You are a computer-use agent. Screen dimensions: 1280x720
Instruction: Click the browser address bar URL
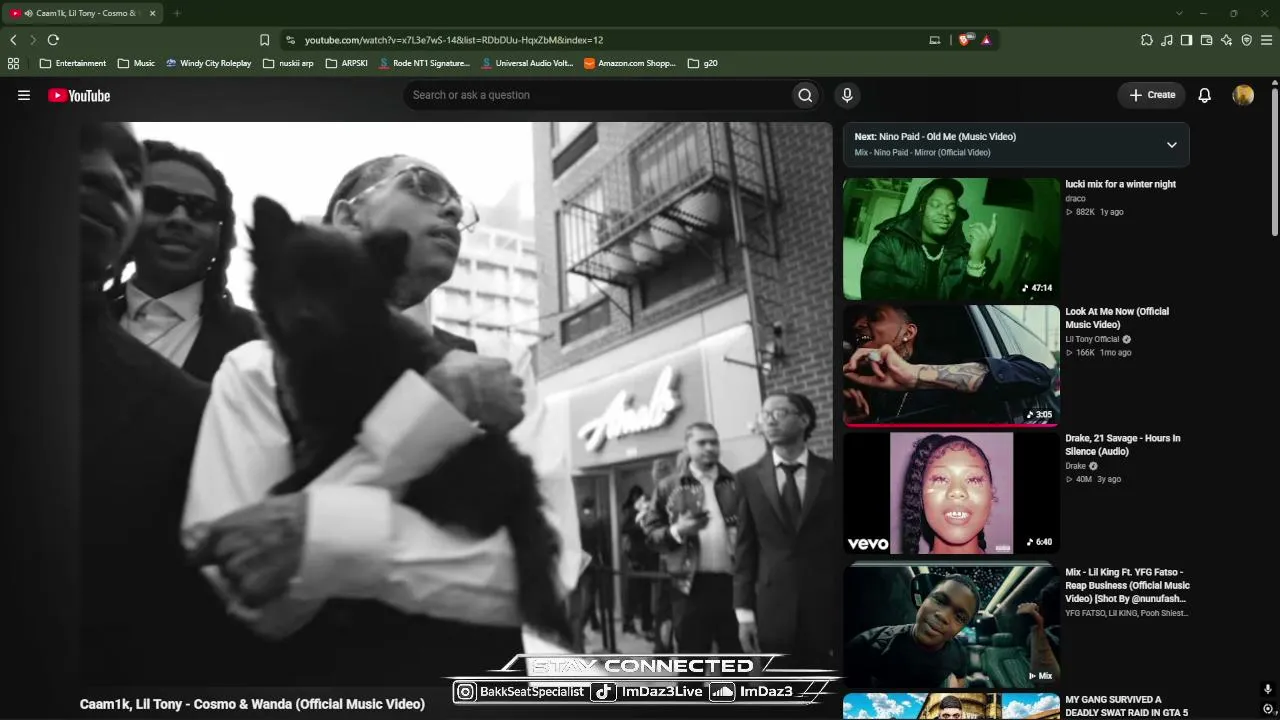pyautogui.click(x=453, y=40)
